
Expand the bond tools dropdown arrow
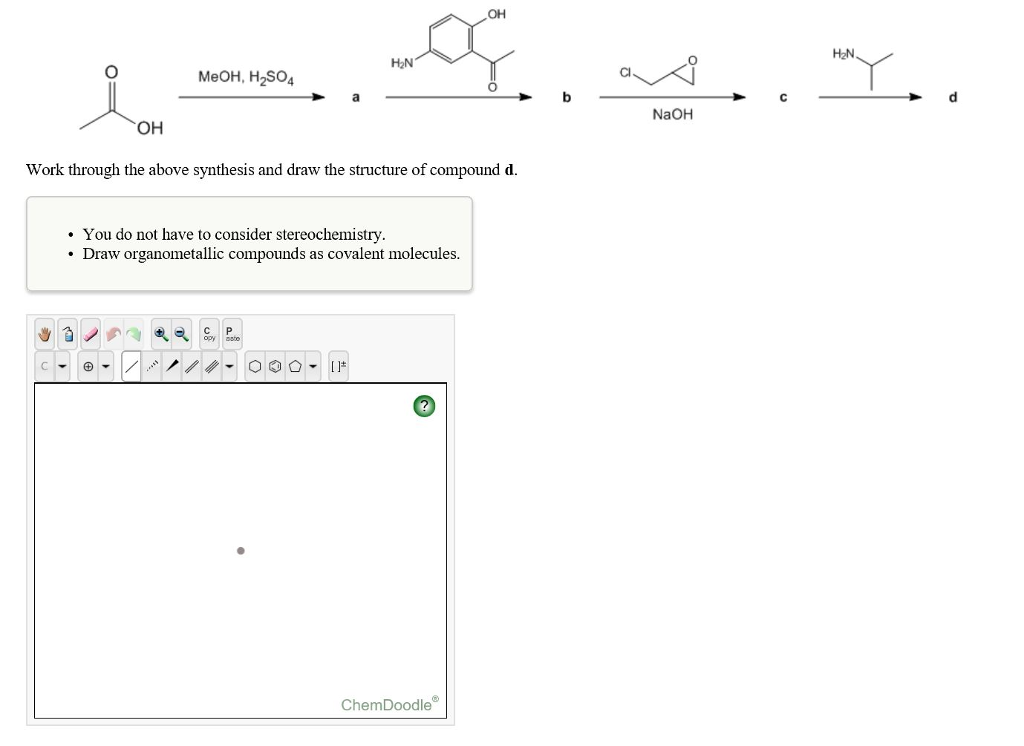point(228,366)
